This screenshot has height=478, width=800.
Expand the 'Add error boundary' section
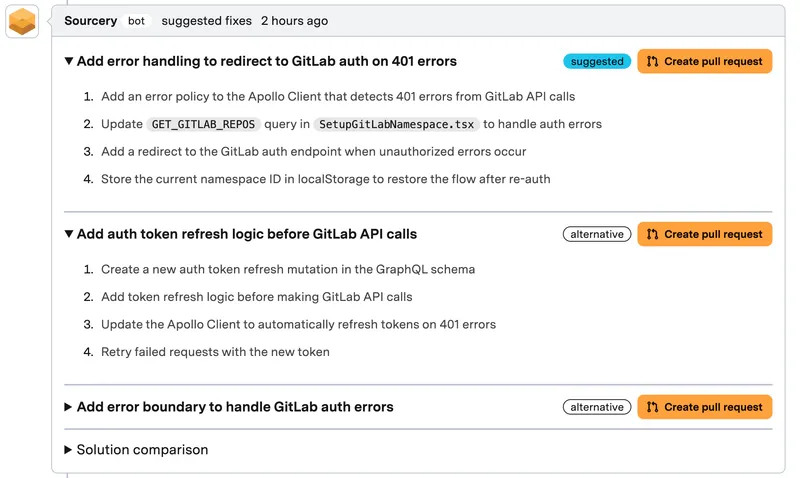[x=69, y=407]
